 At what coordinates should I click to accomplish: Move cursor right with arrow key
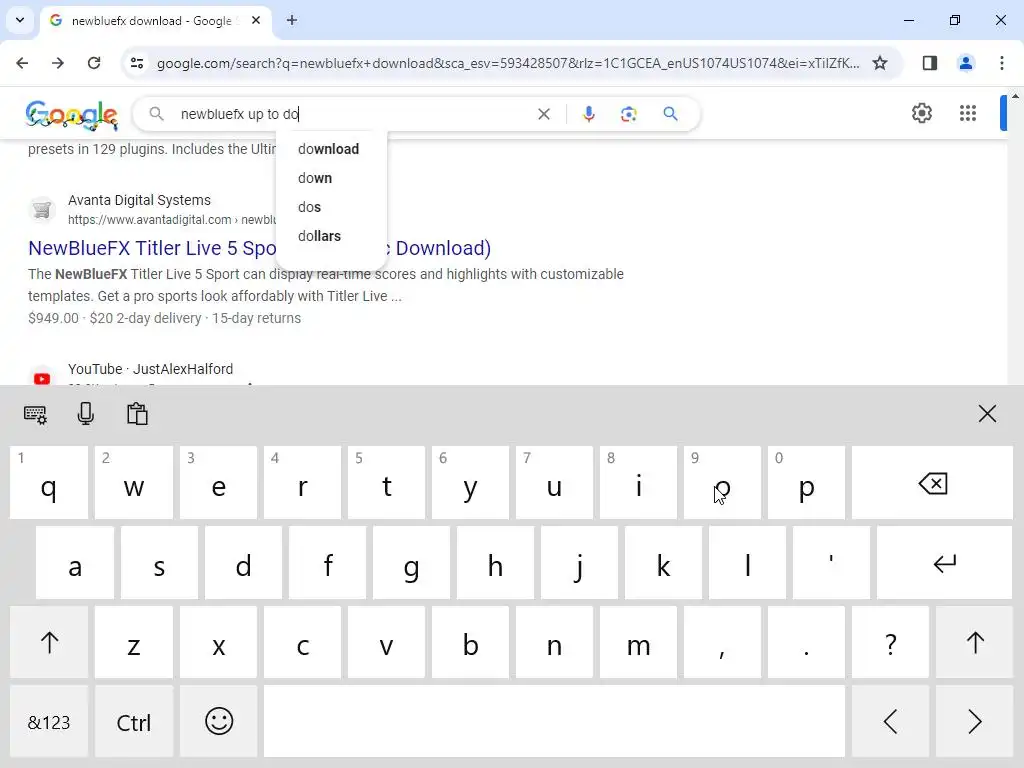pos(975,722)
